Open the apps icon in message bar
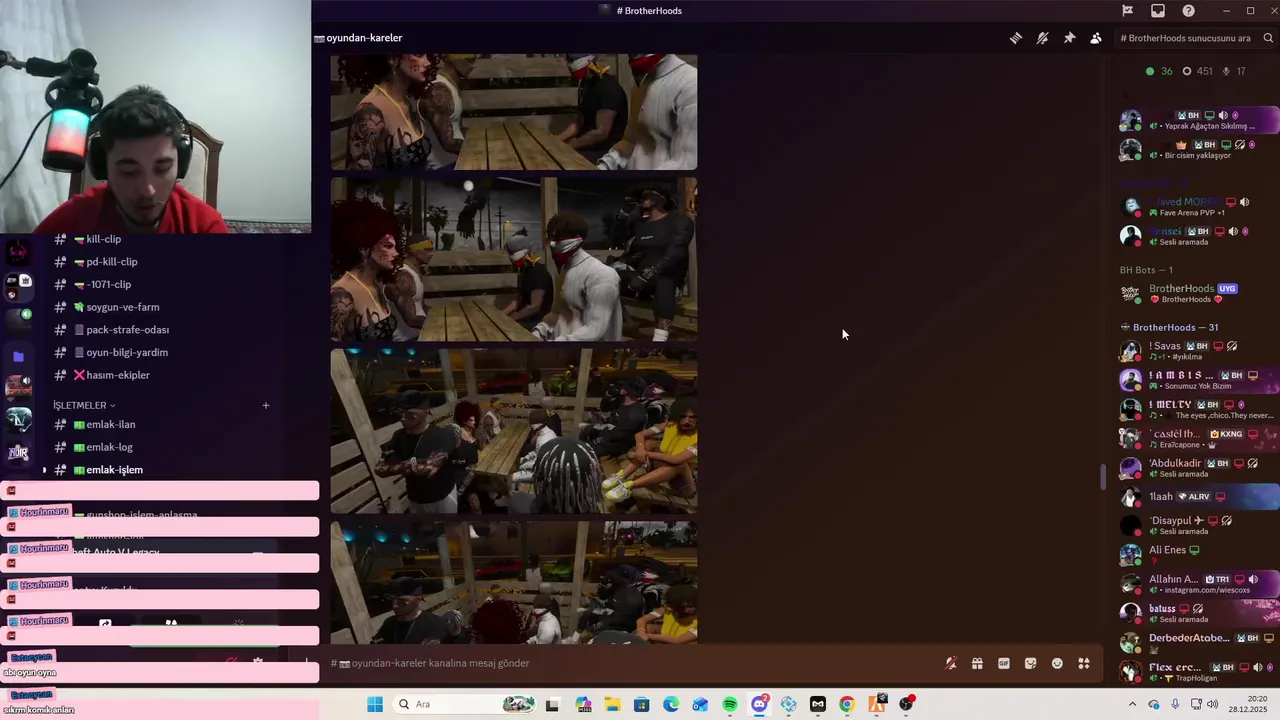Screen dimensions: 1280x720 click(x=1084, y=663)
